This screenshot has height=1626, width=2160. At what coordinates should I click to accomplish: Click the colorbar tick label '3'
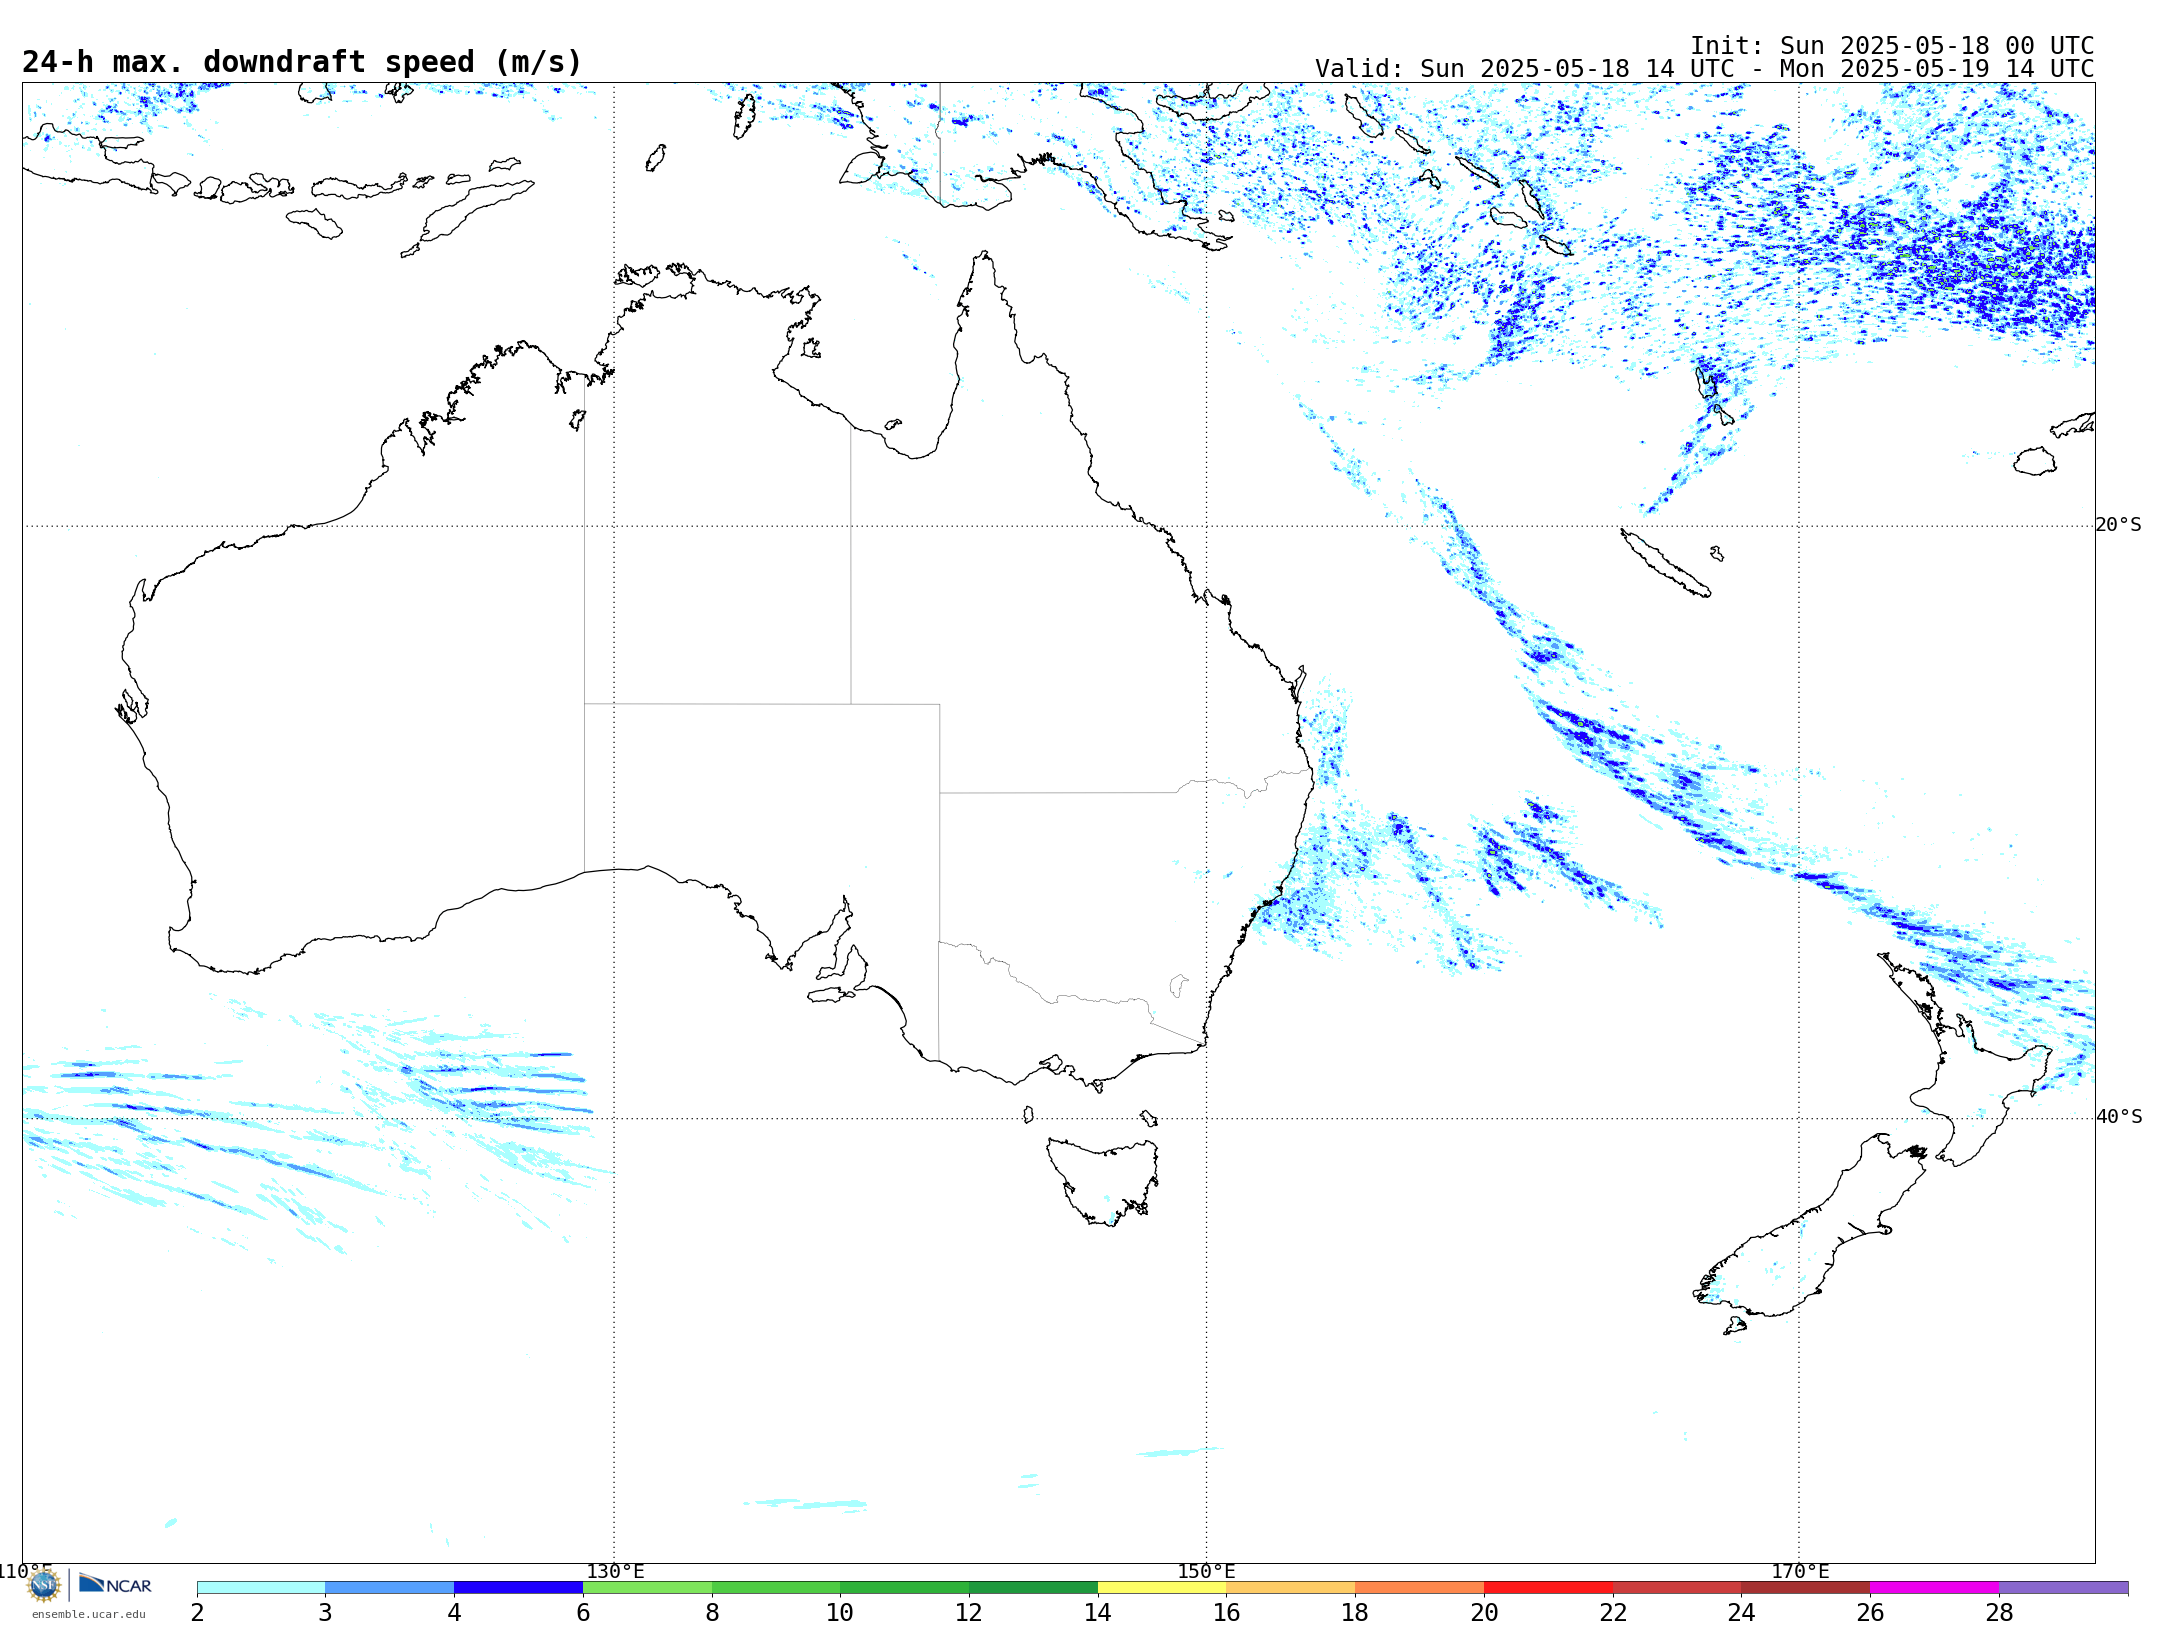pos(325,1612)
